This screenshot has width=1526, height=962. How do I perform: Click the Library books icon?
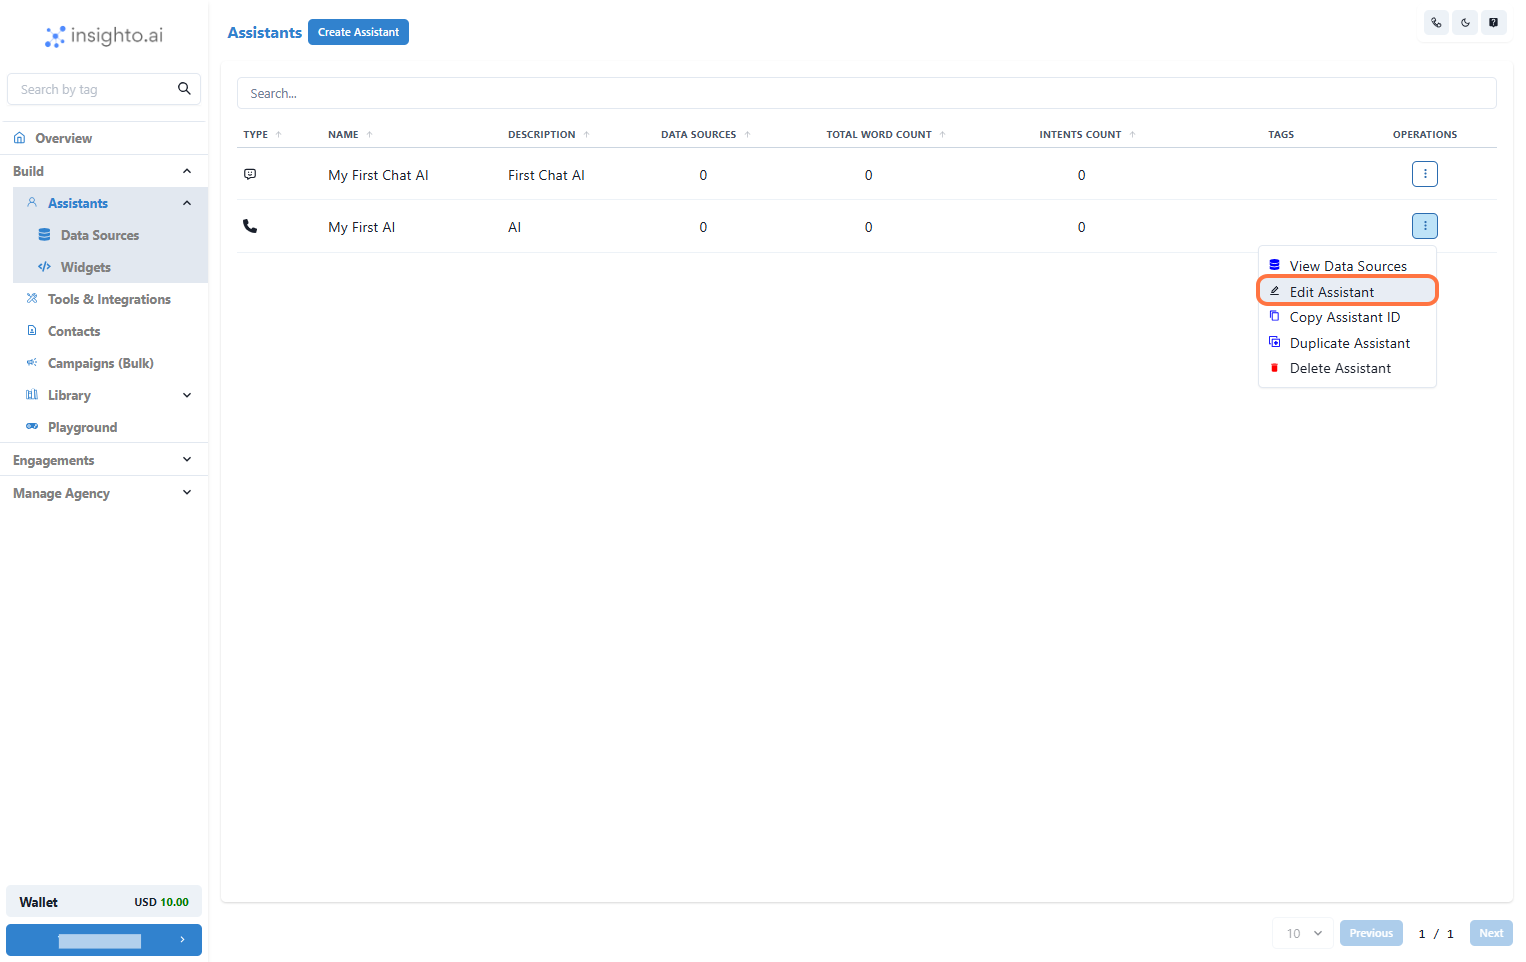point(32,395)
